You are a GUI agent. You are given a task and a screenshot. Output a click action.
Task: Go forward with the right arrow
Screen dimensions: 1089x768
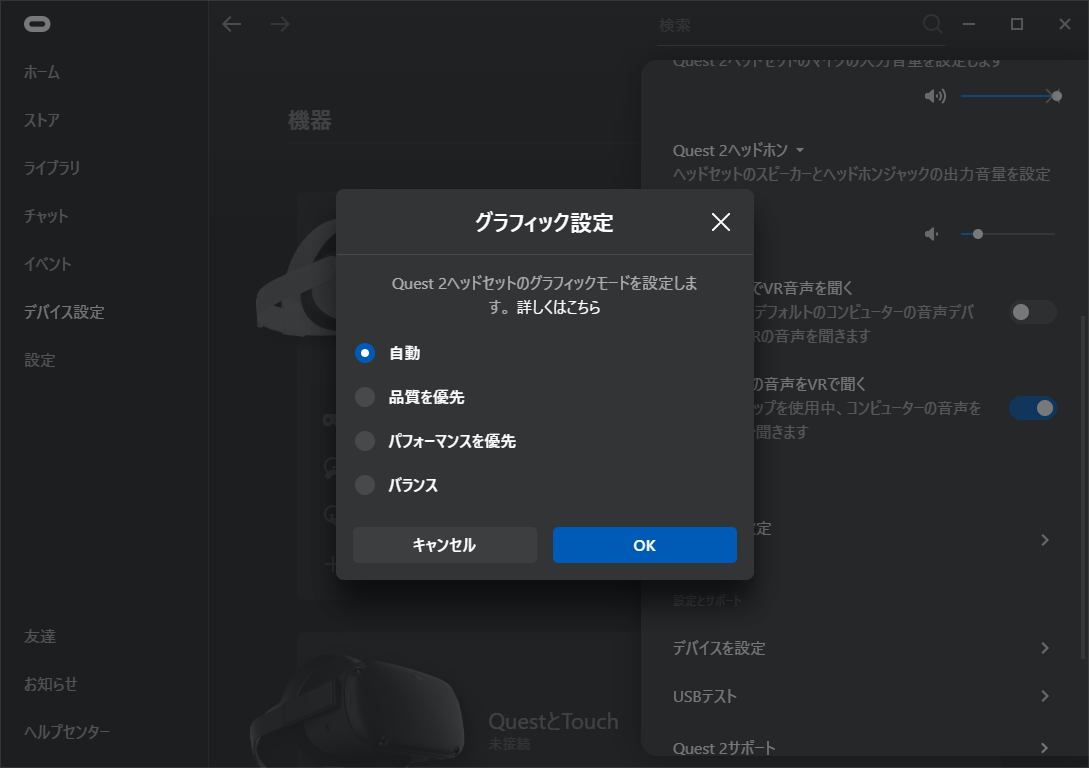tap(280, 24)
